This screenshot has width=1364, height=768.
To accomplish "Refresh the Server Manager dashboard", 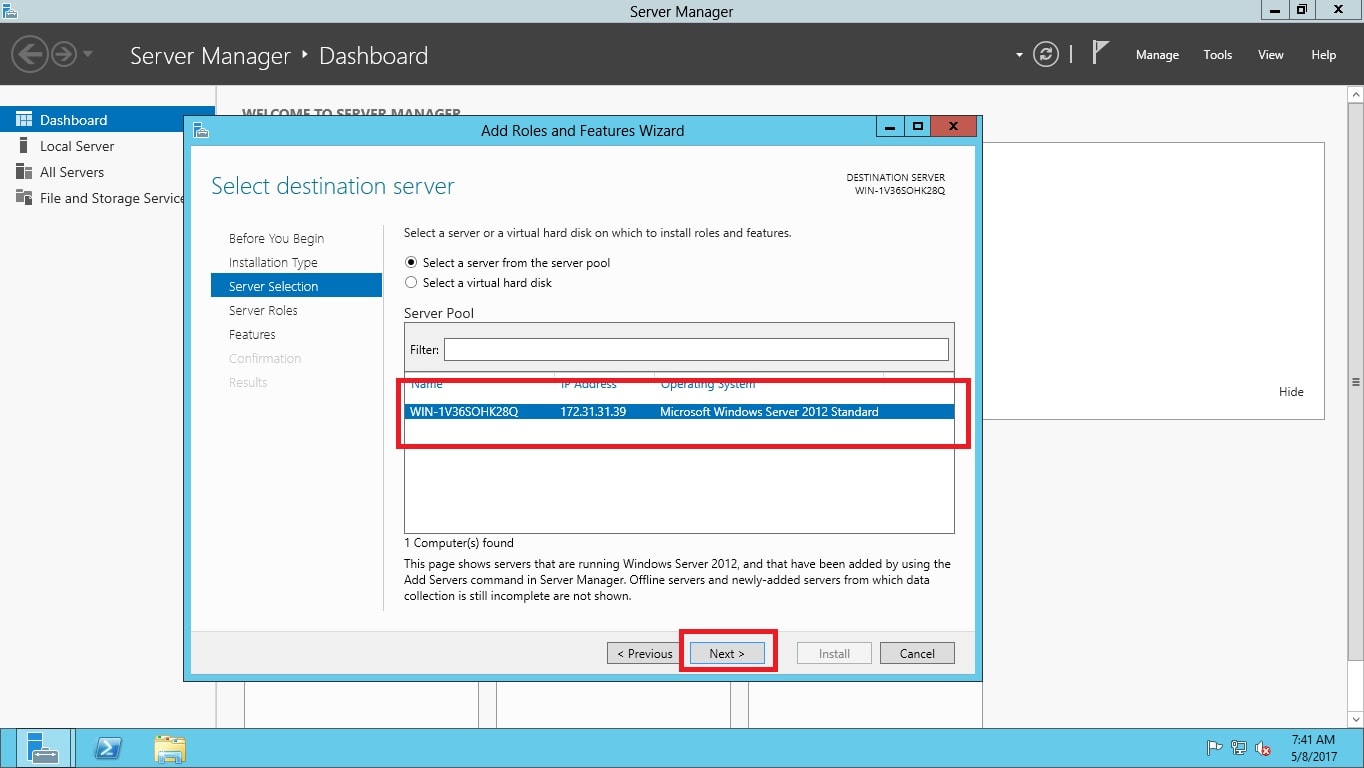I will tap(1046, 54).
